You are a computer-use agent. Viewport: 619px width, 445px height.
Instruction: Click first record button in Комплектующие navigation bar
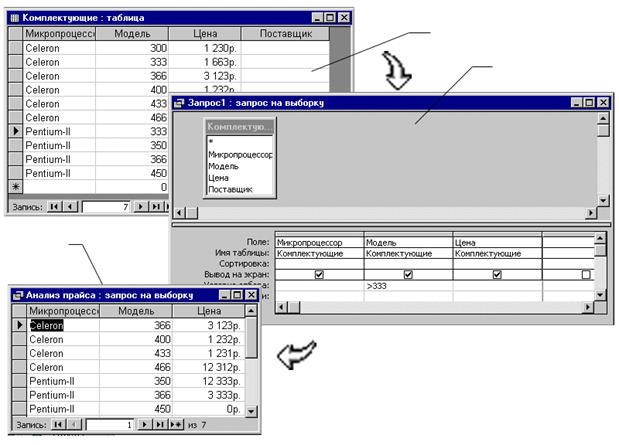coord(54,206)
